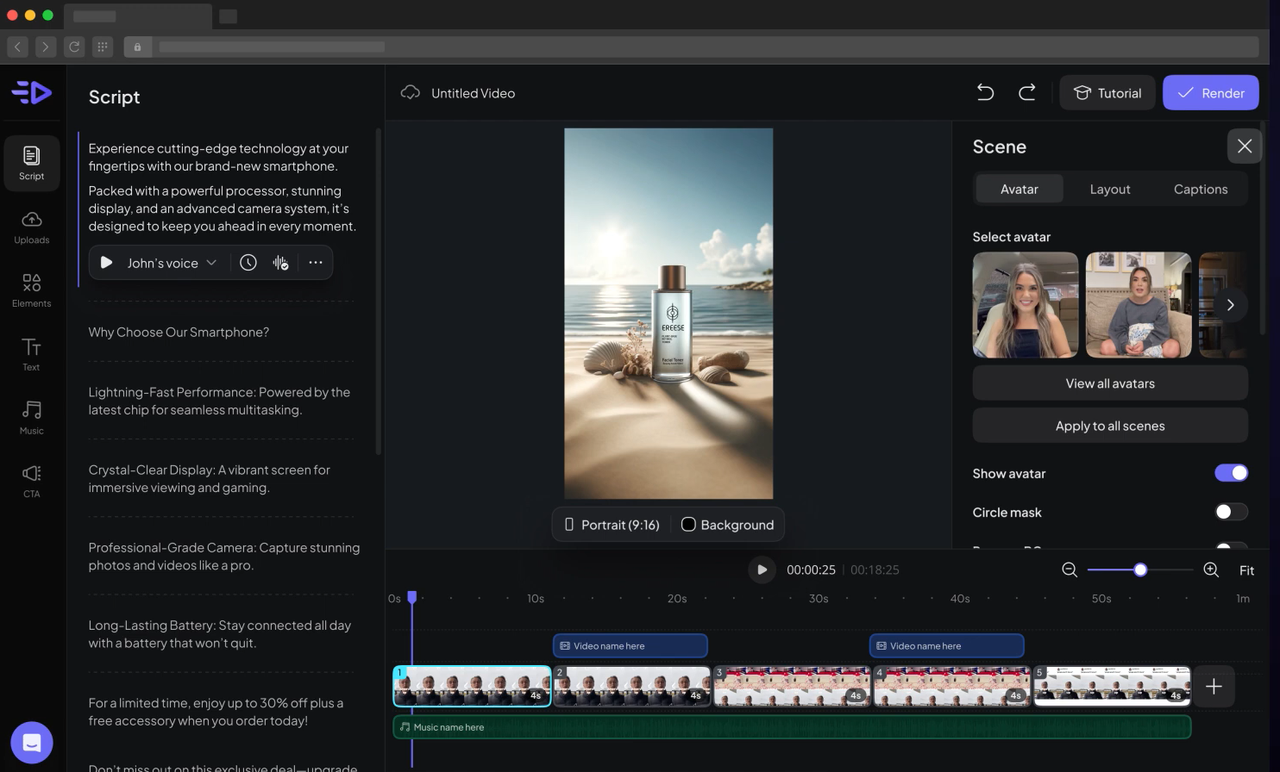Screen dimensions: 1280x772
Task: Click View all avatars
Action: [x=1110, y=383]
